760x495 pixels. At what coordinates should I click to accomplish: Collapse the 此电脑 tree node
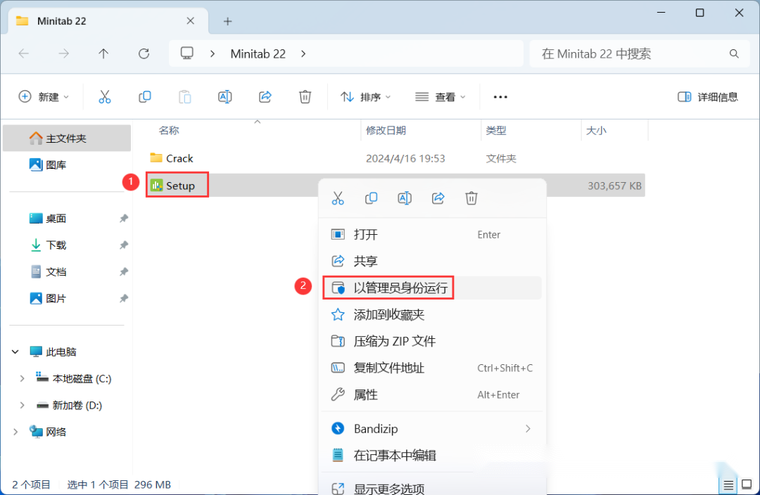point(16,352)
